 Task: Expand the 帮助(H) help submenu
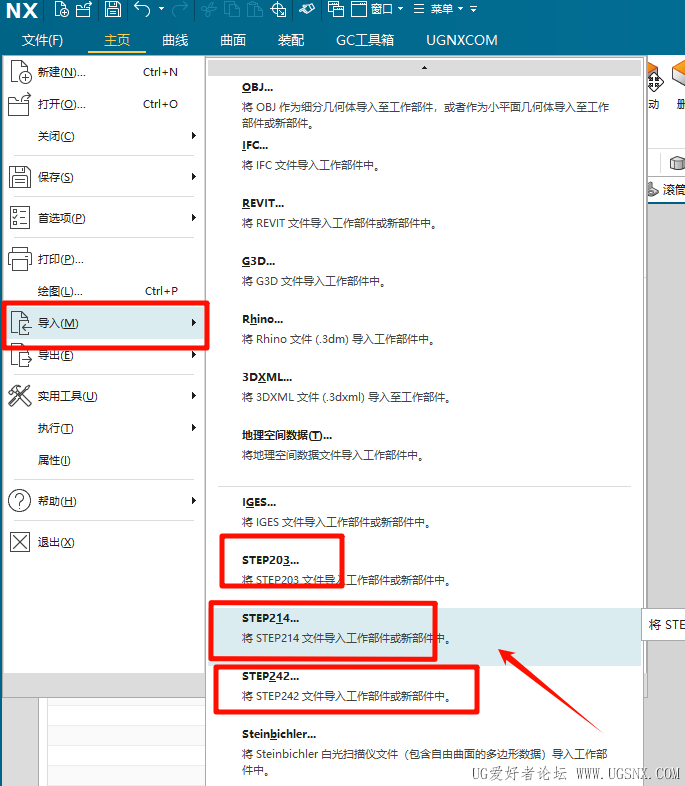pyautogui.click(x=104, y=501)
